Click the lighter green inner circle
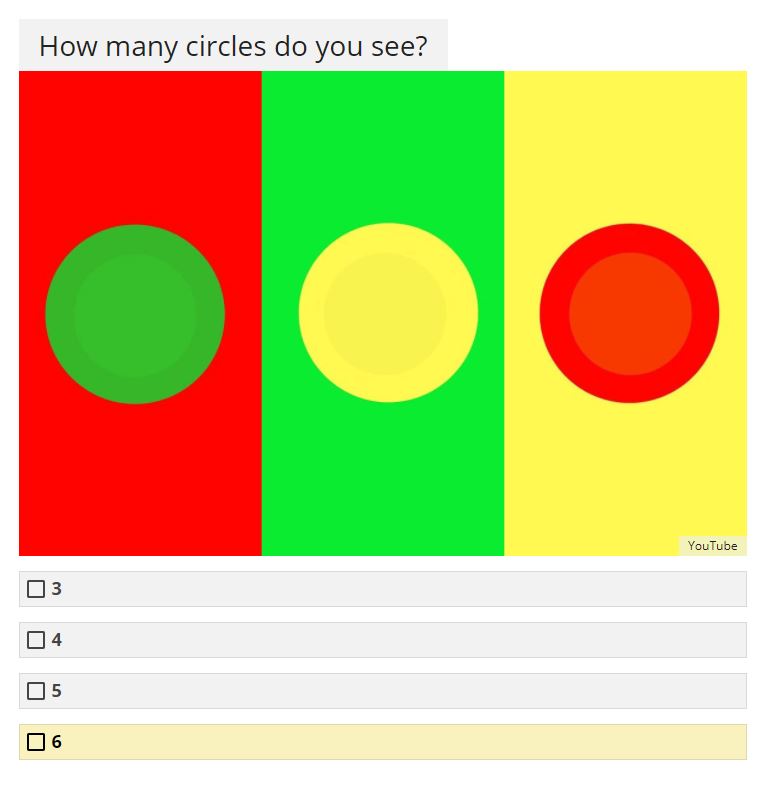The height and width of the screenshot is (799, 766). [135, 316]
